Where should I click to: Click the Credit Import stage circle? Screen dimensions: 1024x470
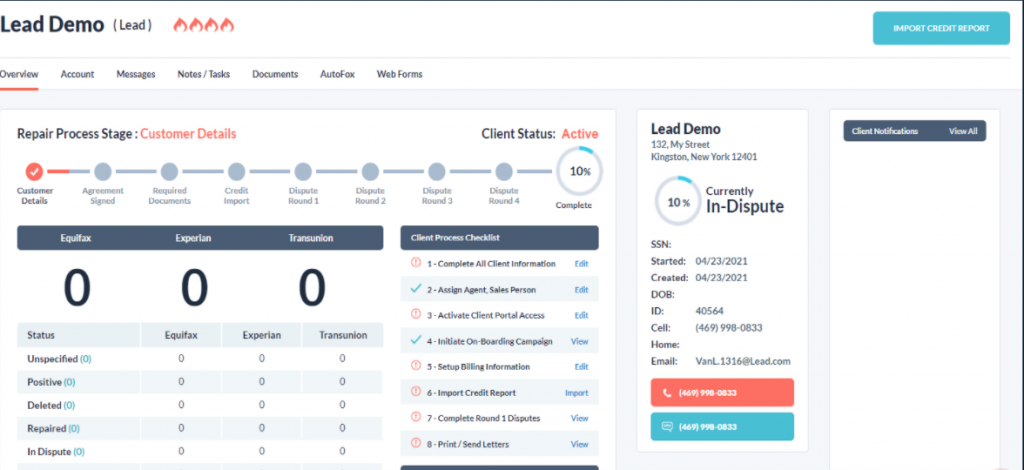(x=236, y=172)
